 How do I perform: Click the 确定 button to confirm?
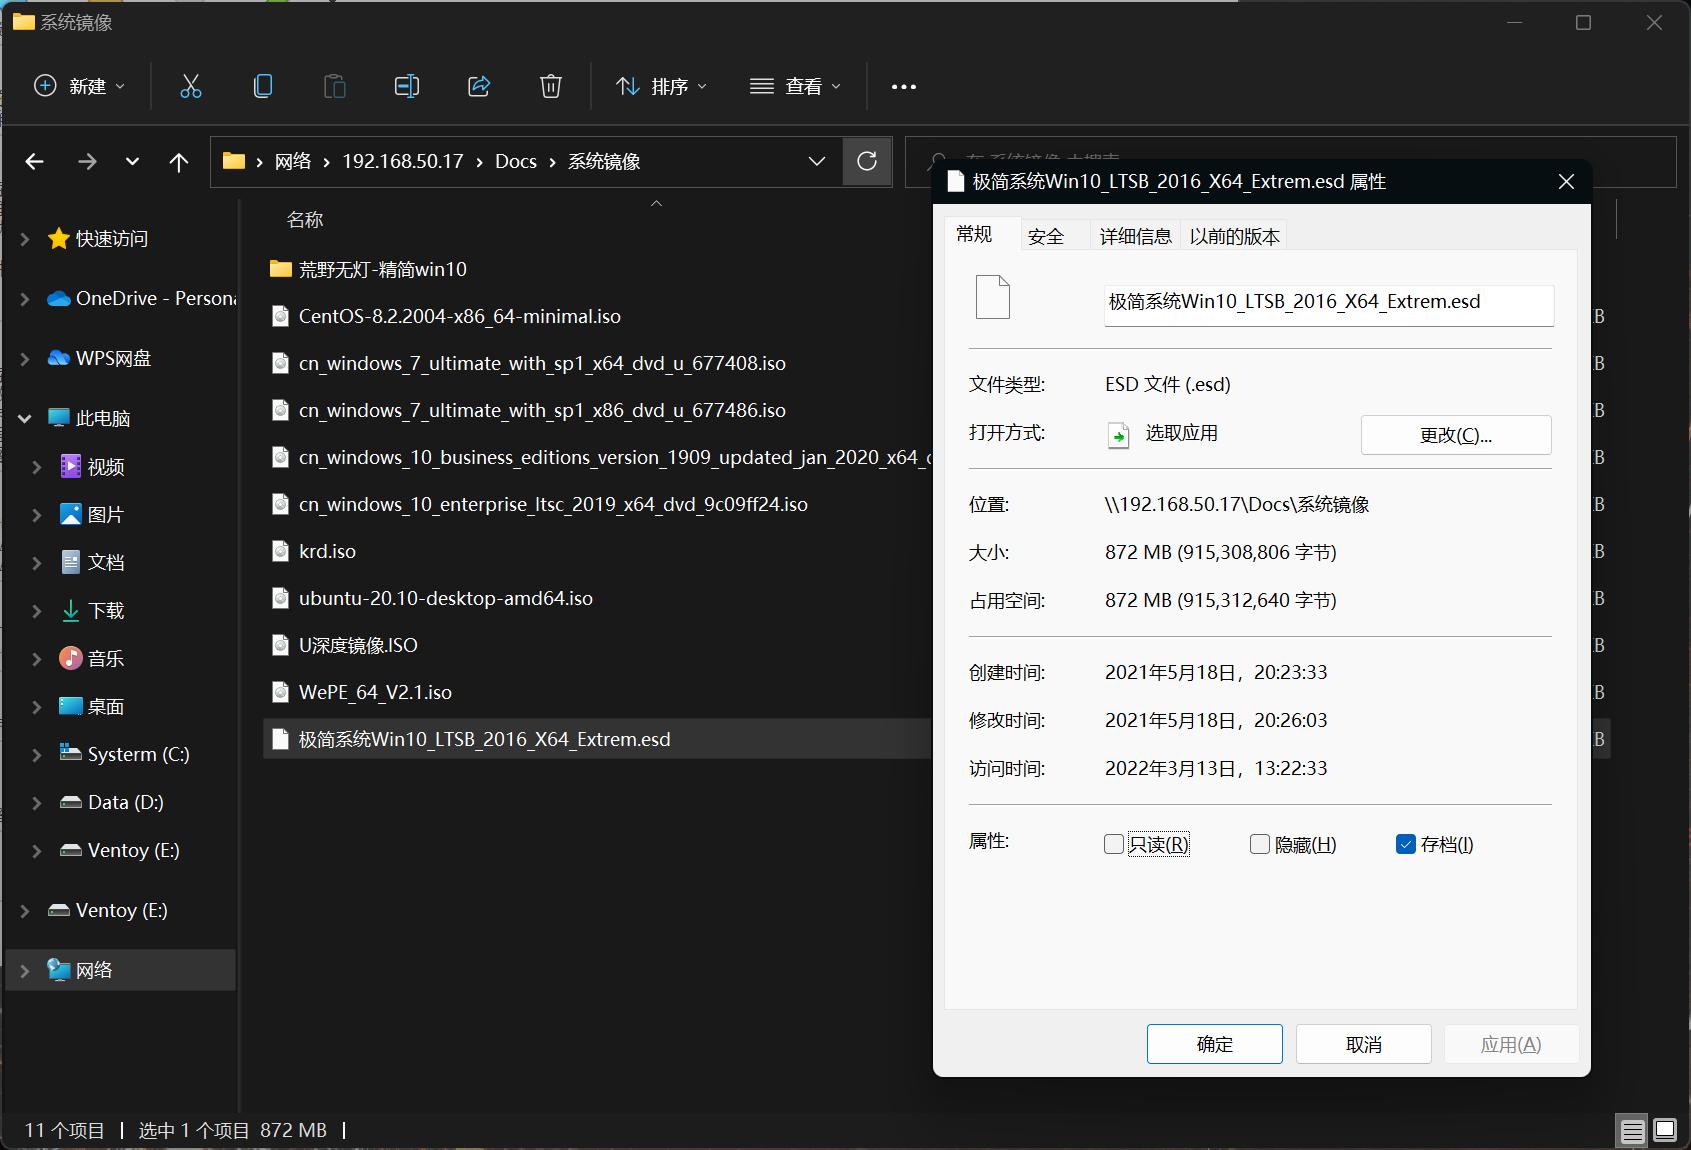click(1214, 1044)
